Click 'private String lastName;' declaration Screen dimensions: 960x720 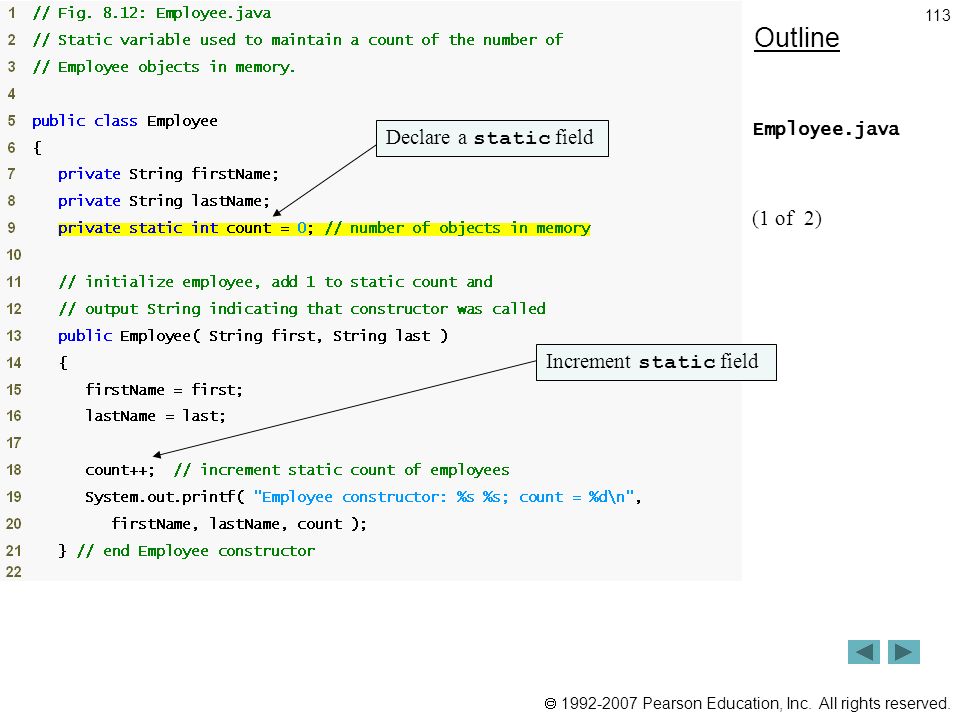click(163, 201)
